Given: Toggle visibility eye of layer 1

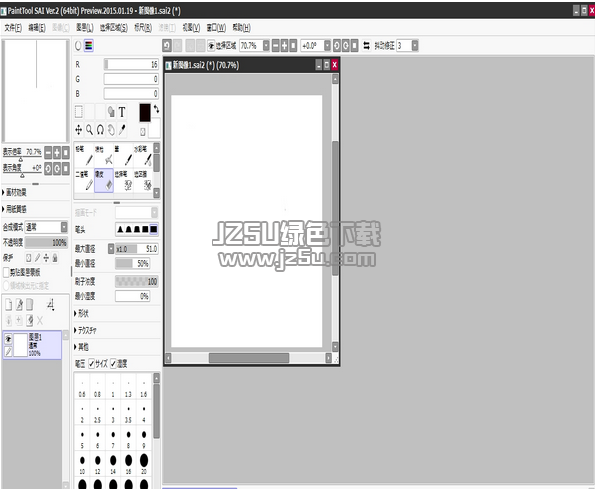Looking at the screenshot, I should point(8,339).
